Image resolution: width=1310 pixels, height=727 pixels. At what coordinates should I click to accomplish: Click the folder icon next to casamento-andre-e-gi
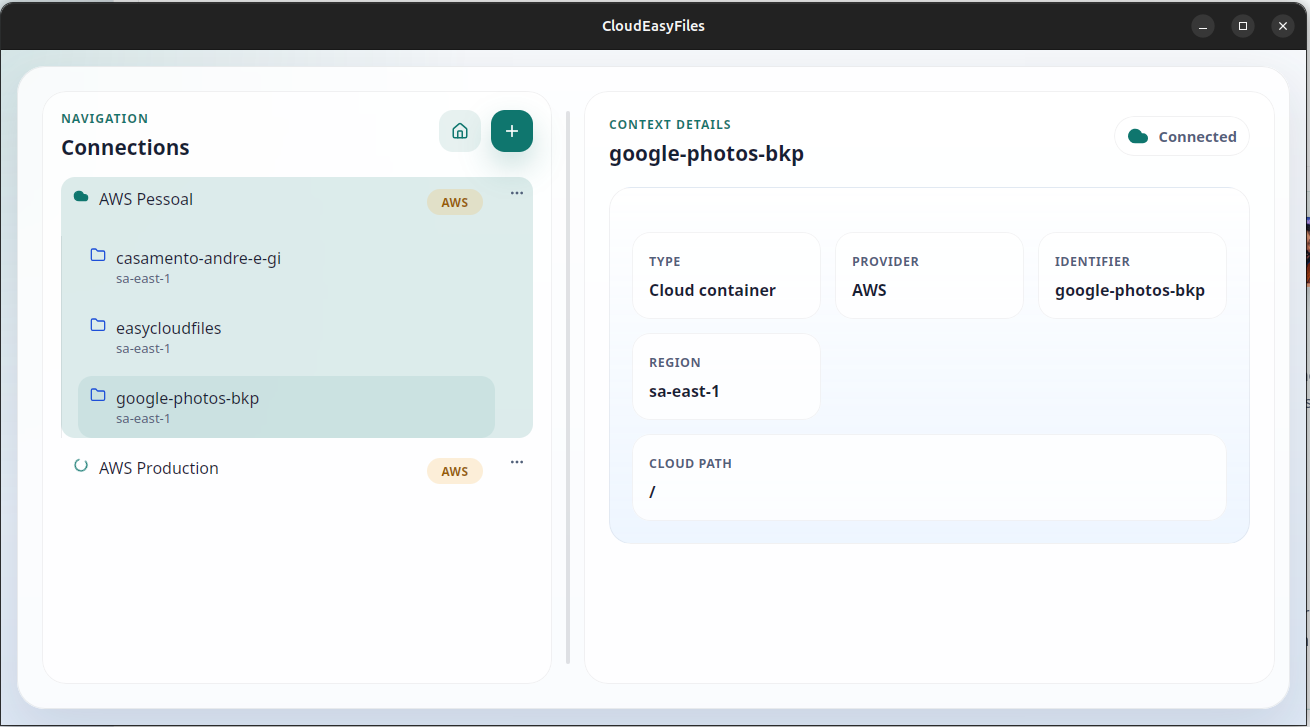point(97,254)
